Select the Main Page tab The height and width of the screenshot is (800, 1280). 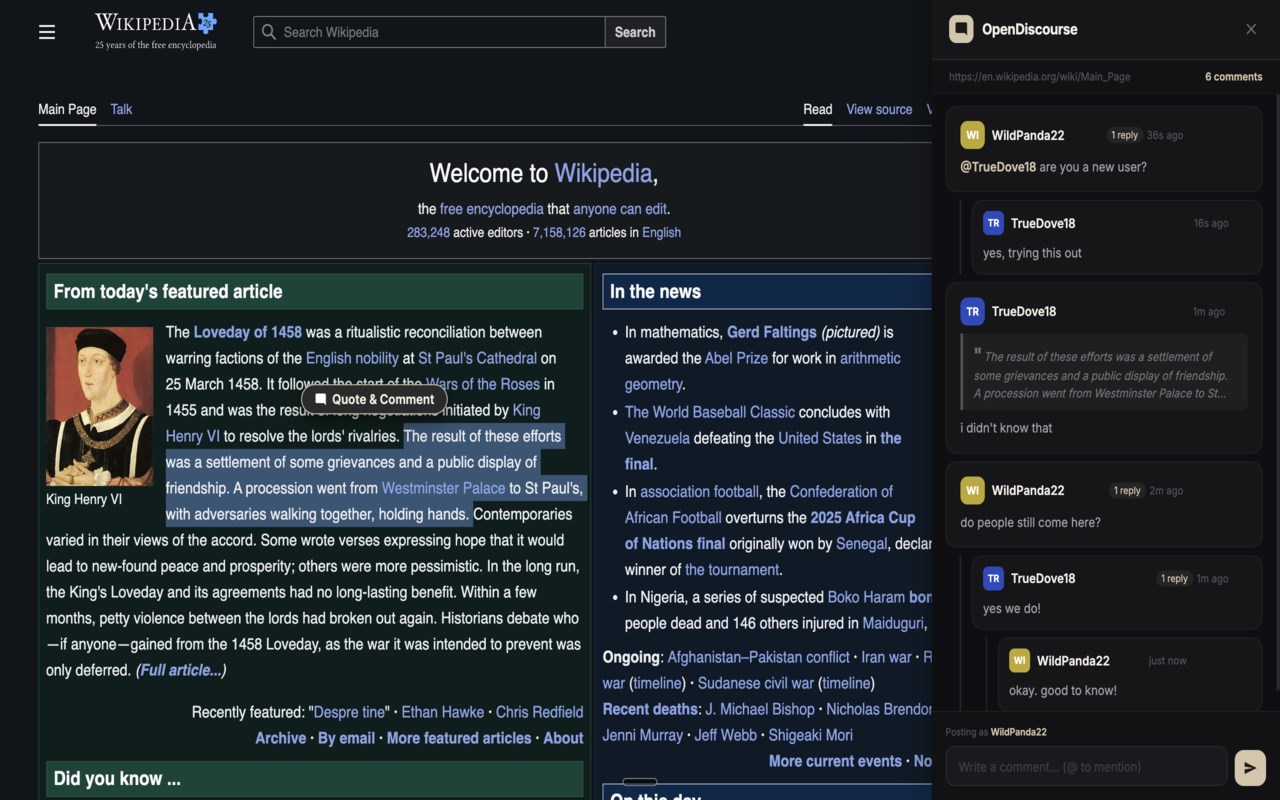pos(67,109)
